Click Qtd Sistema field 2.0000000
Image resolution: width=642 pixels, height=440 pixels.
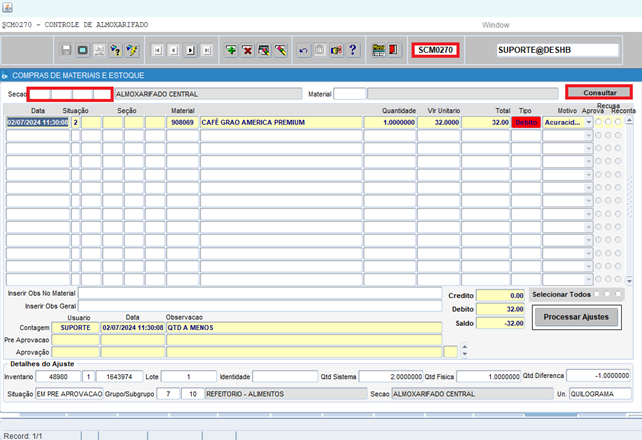click(391, 376)
